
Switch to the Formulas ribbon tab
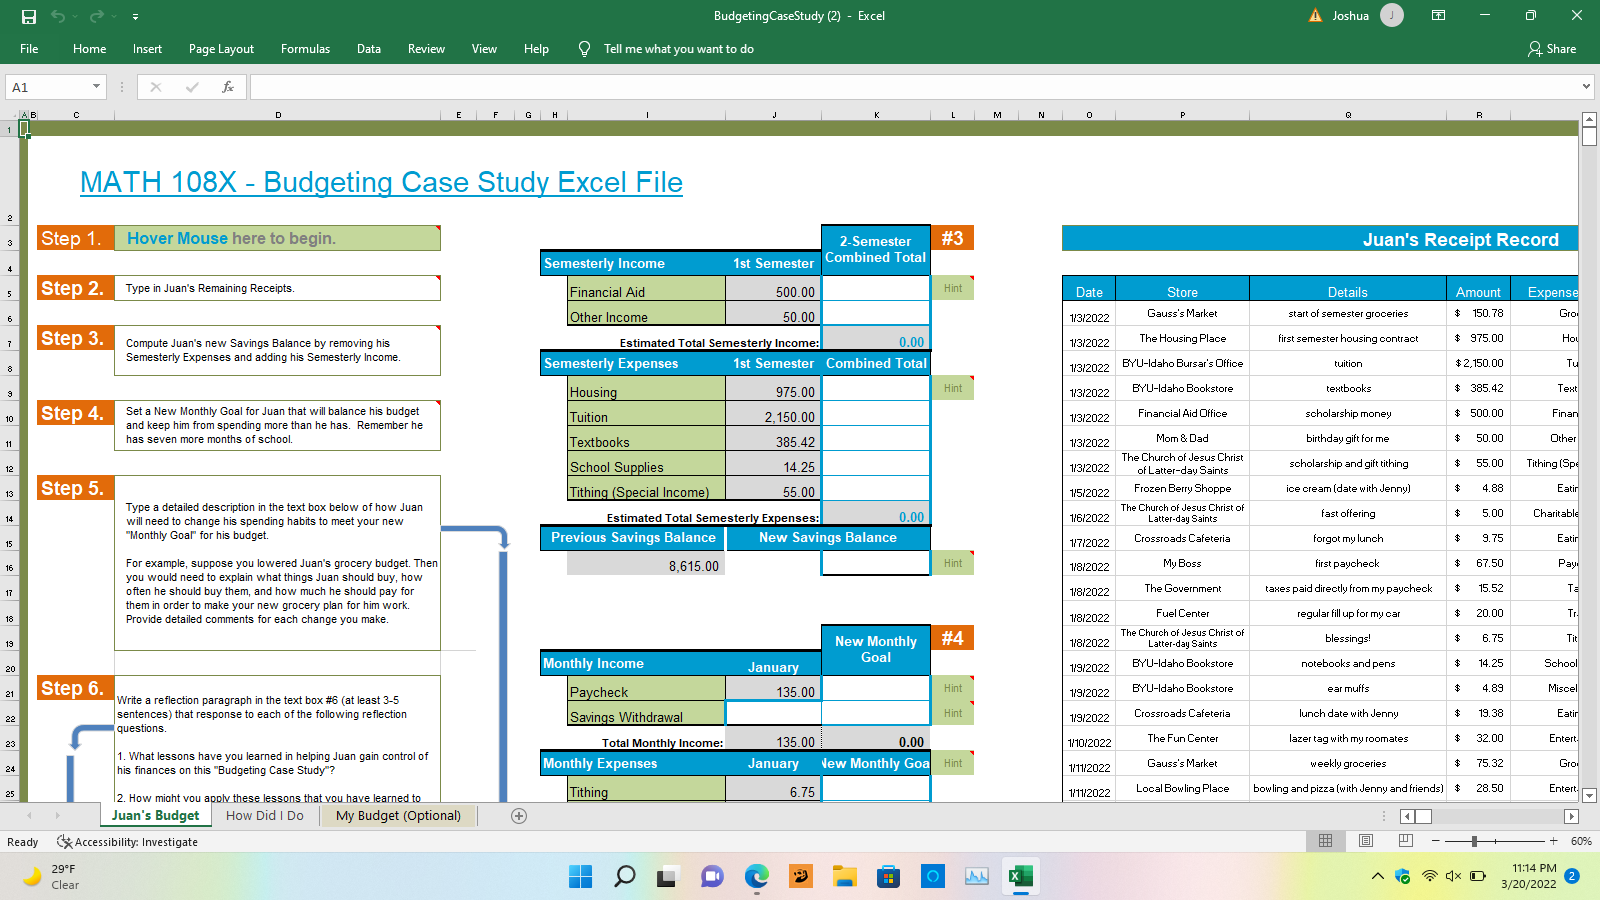pos(305,48)
